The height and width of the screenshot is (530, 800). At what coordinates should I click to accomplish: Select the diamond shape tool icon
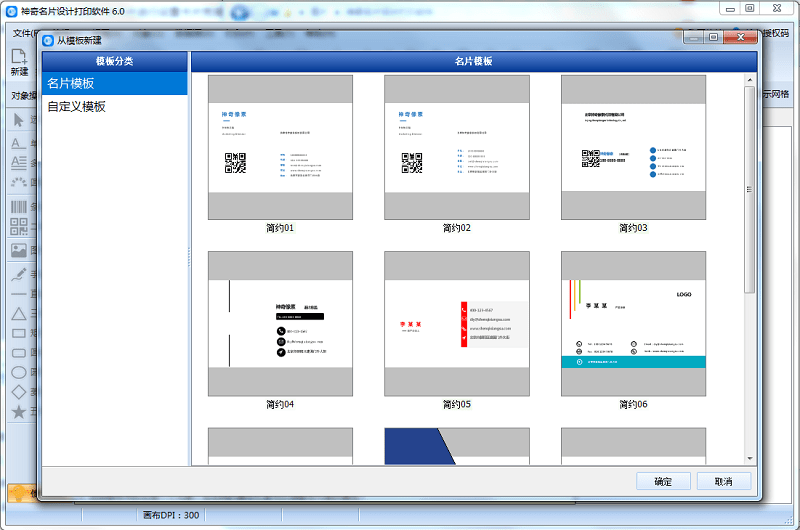19,392
